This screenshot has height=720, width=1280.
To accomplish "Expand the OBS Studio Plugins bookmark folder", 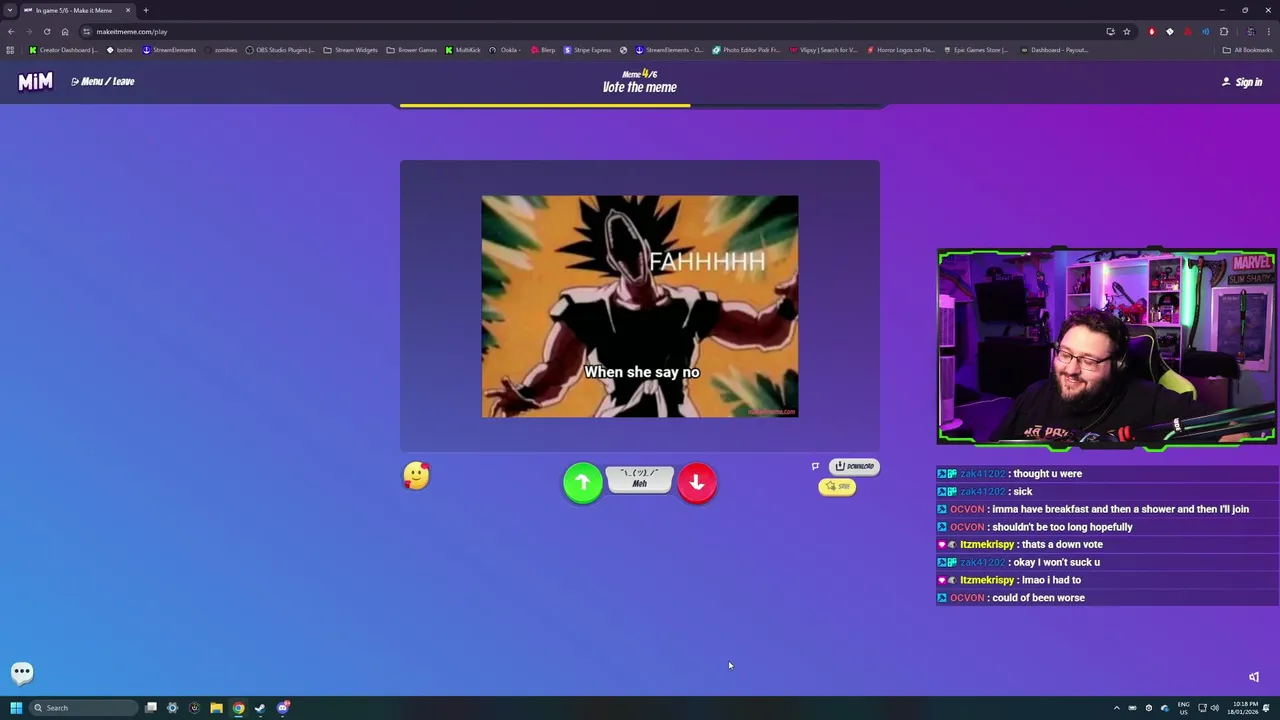I will [280, 50].
